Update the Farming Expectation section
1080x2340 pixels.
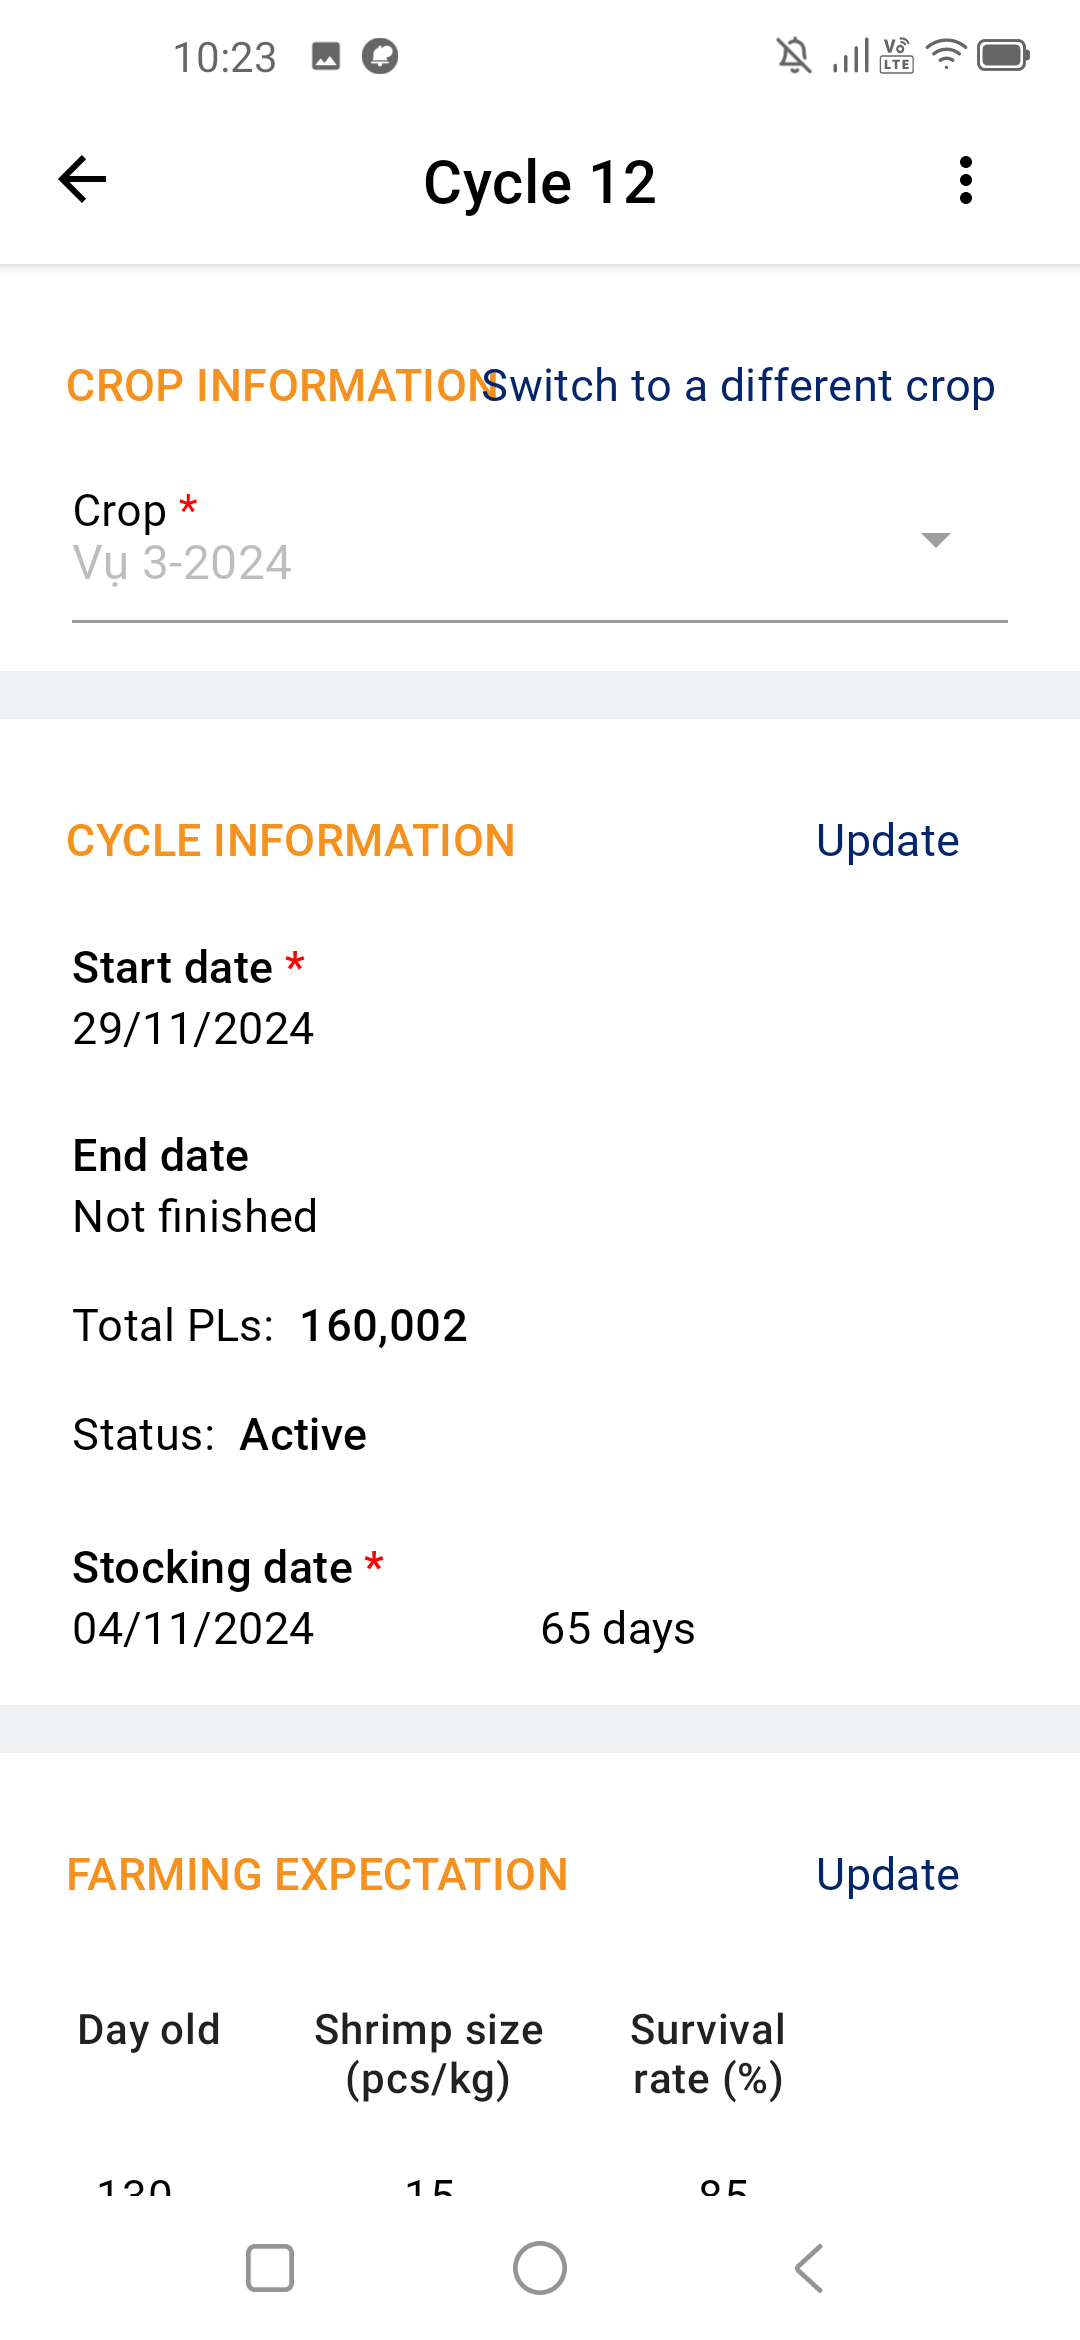click(888, 1875)
